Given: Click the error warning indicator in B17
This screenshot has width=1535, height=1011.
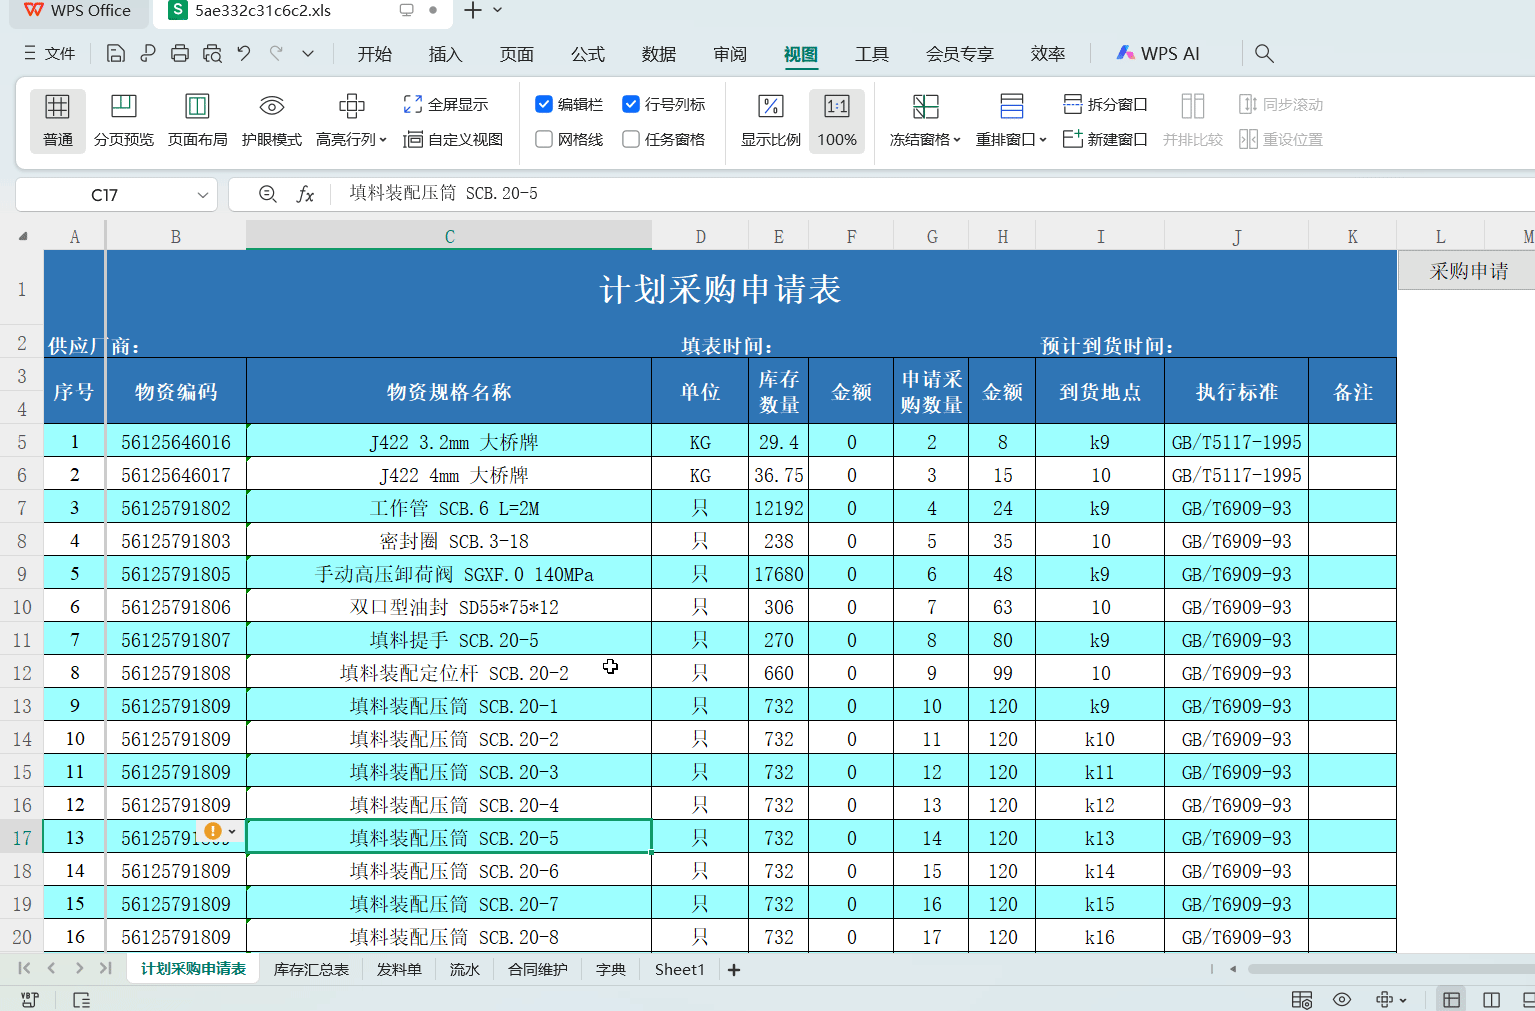Looking at the screenshot, I should coord(213,831).
